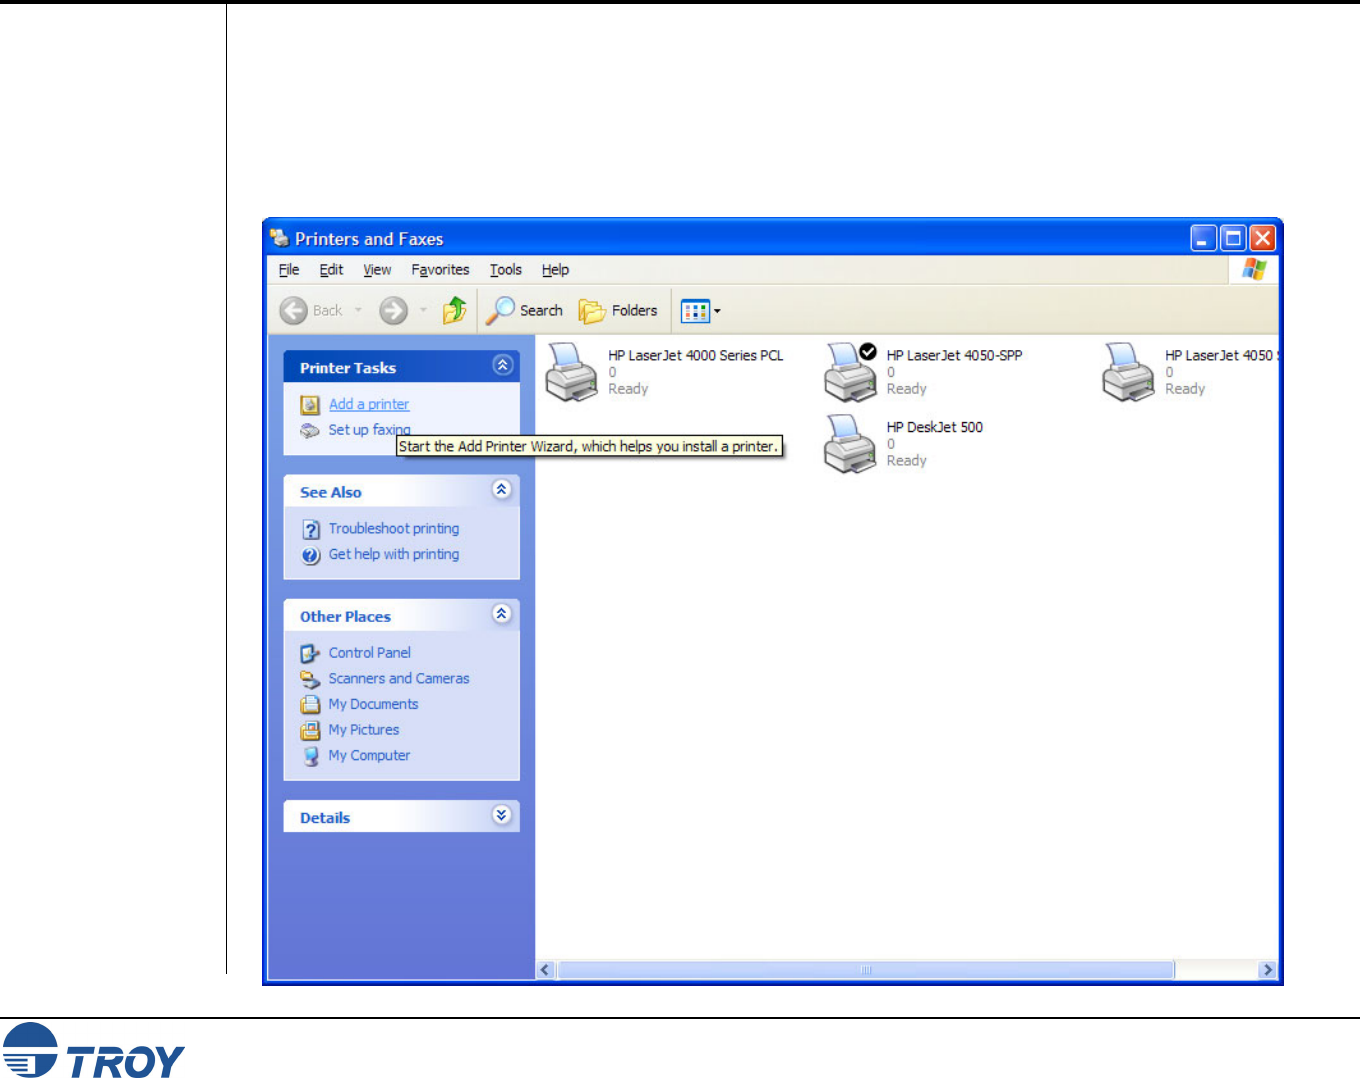The image size is (1360, 1078).
Task: Select the partially hidden HP LaserJet 4050 printer icon
Action: [1128, 372]
